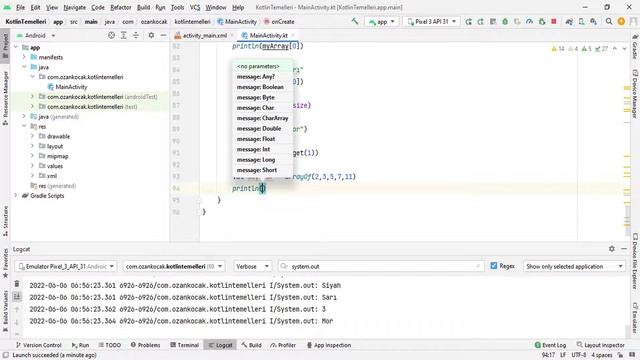Open the SDK Manager toolbar icon
The height and width of the screenshot is (360, 640).
tap(593, 22)
